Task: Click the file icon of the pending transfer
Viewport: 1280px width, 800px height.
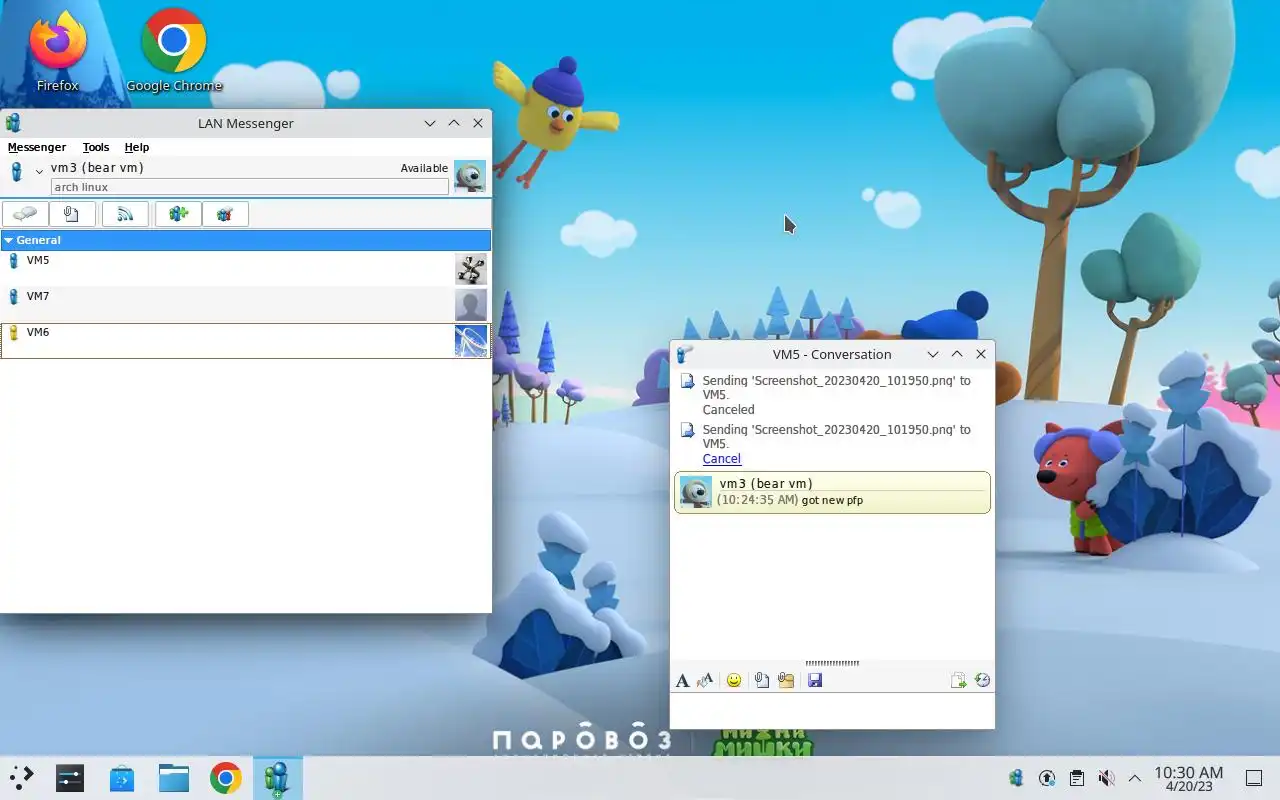Action: (x=687, y=430)
